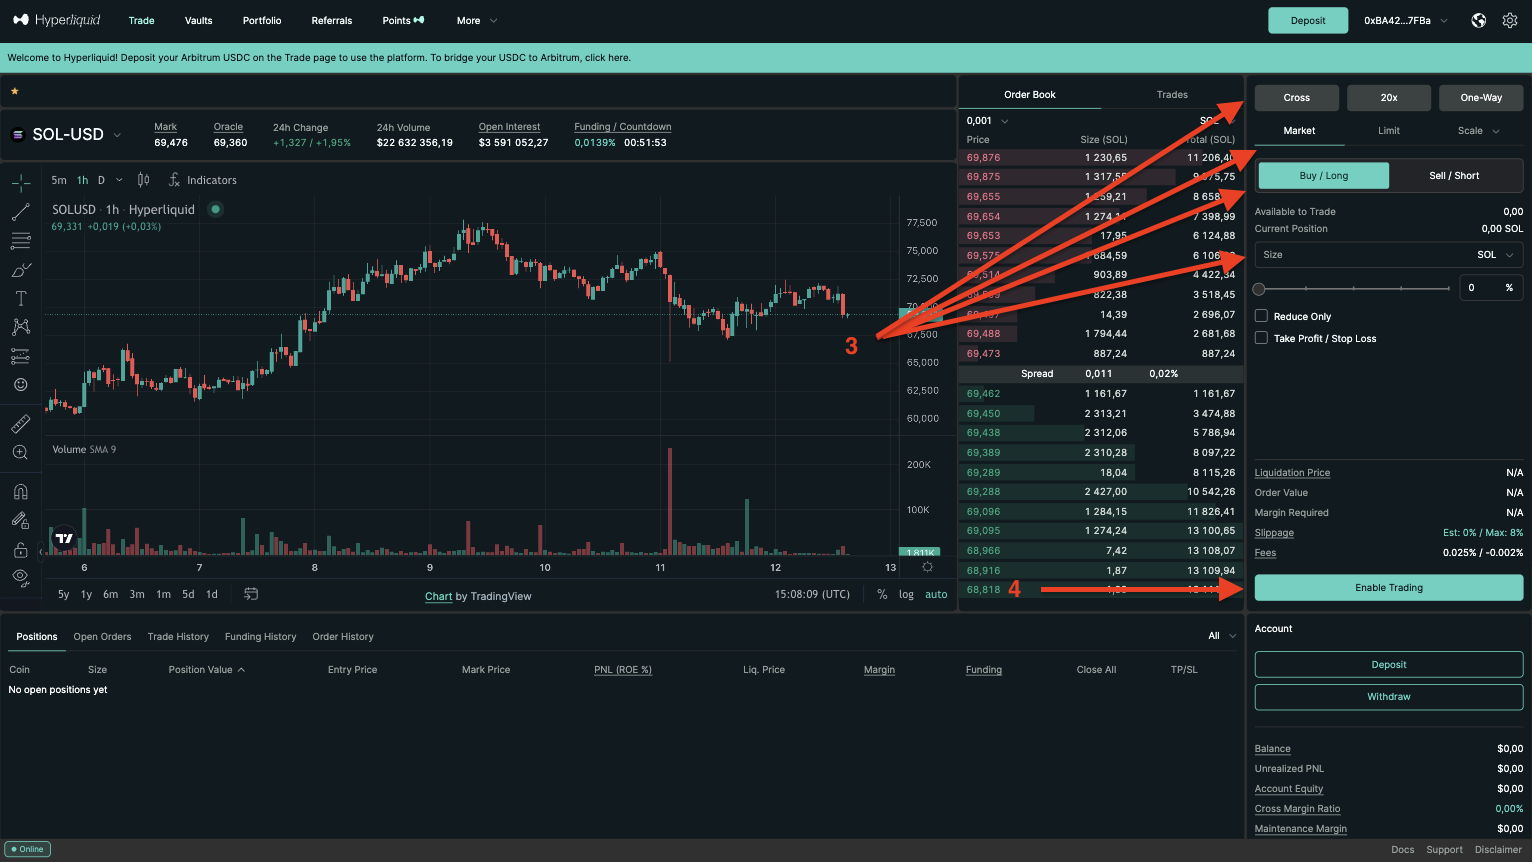
Task: Click the Enable Trading button
Action: (x=1388, y=587)
